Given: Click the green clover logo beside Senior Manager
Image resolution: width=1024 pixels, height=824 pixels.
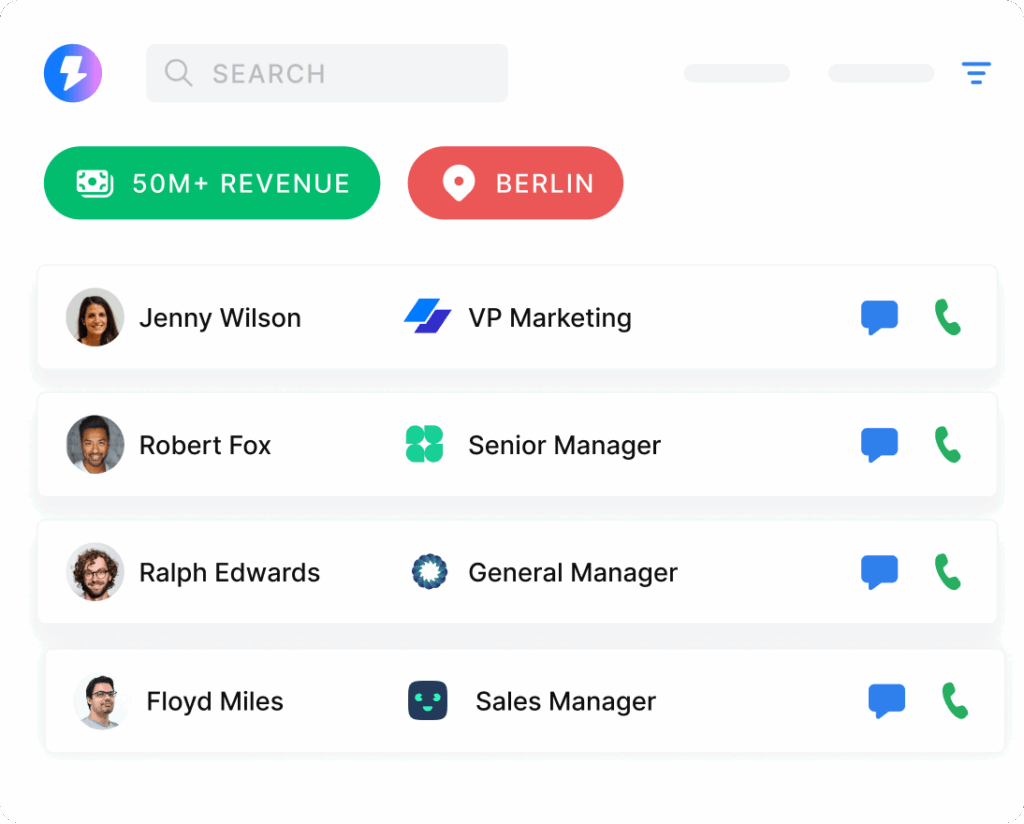Looking at the screenshot, I should click(424, 444).
